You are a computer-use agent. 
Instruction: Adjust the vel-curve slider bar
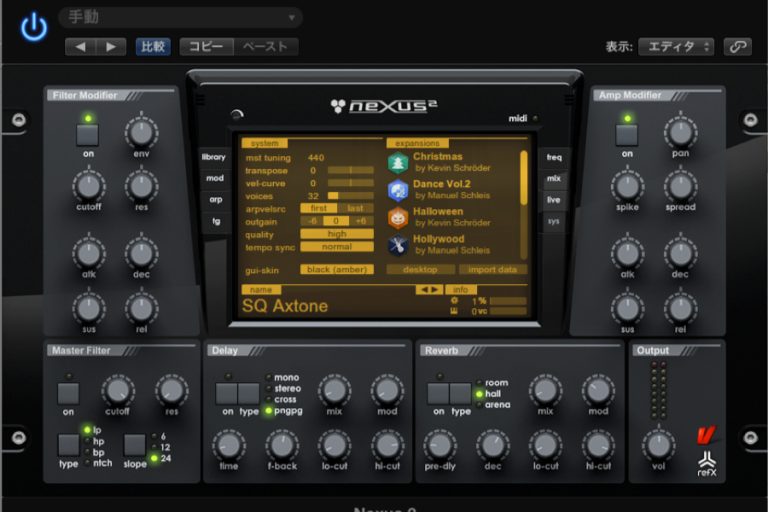pyautogui.click(x=351, y=183)
